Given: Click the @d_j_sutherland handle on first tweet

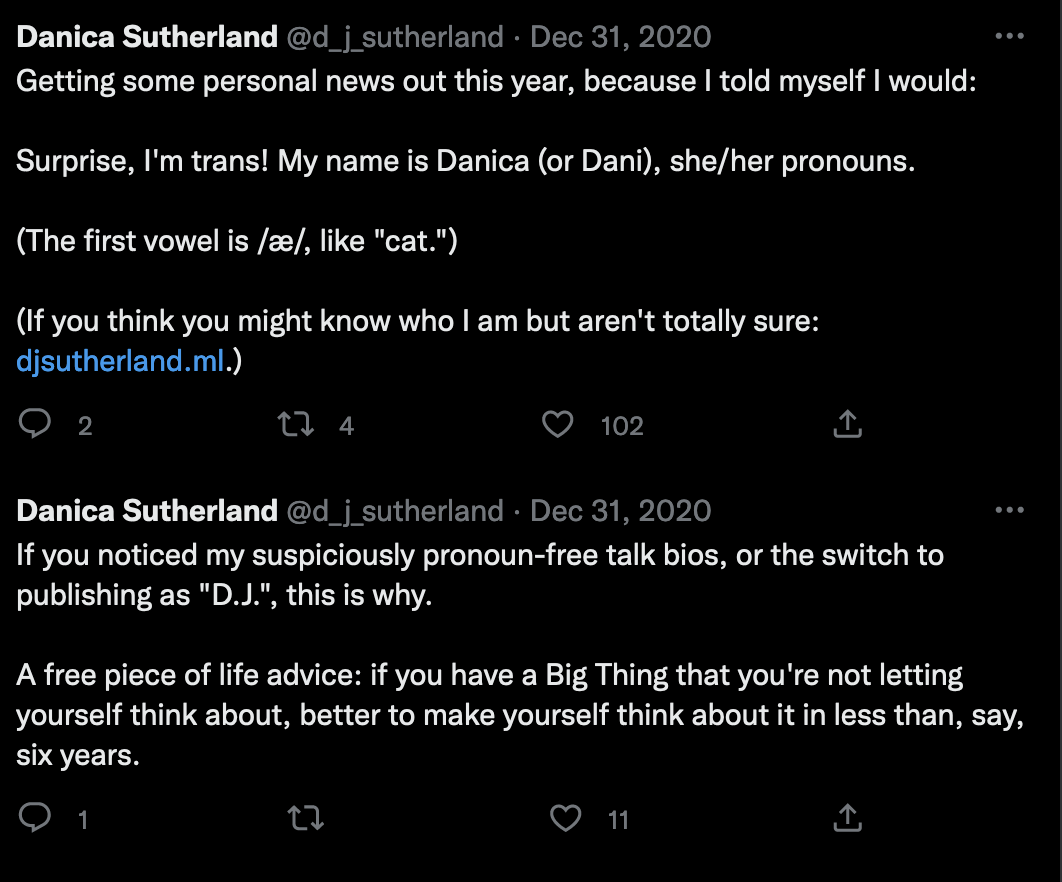Looking at the screenshot, I should pyautogui.click(x=395, y=38).
